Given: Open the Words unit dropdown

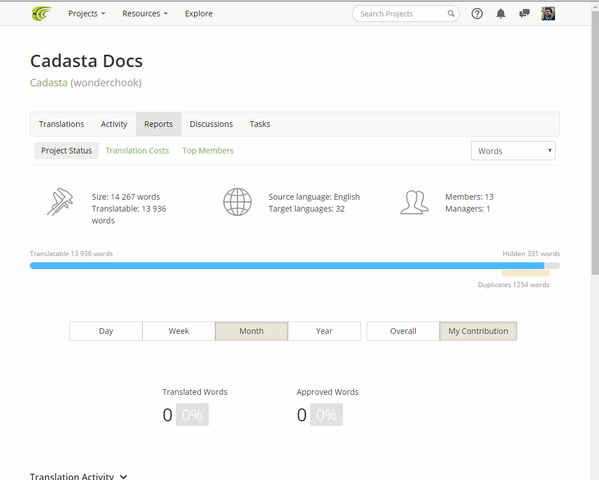Looking at the screenshot, I should (x=513, y=151).
